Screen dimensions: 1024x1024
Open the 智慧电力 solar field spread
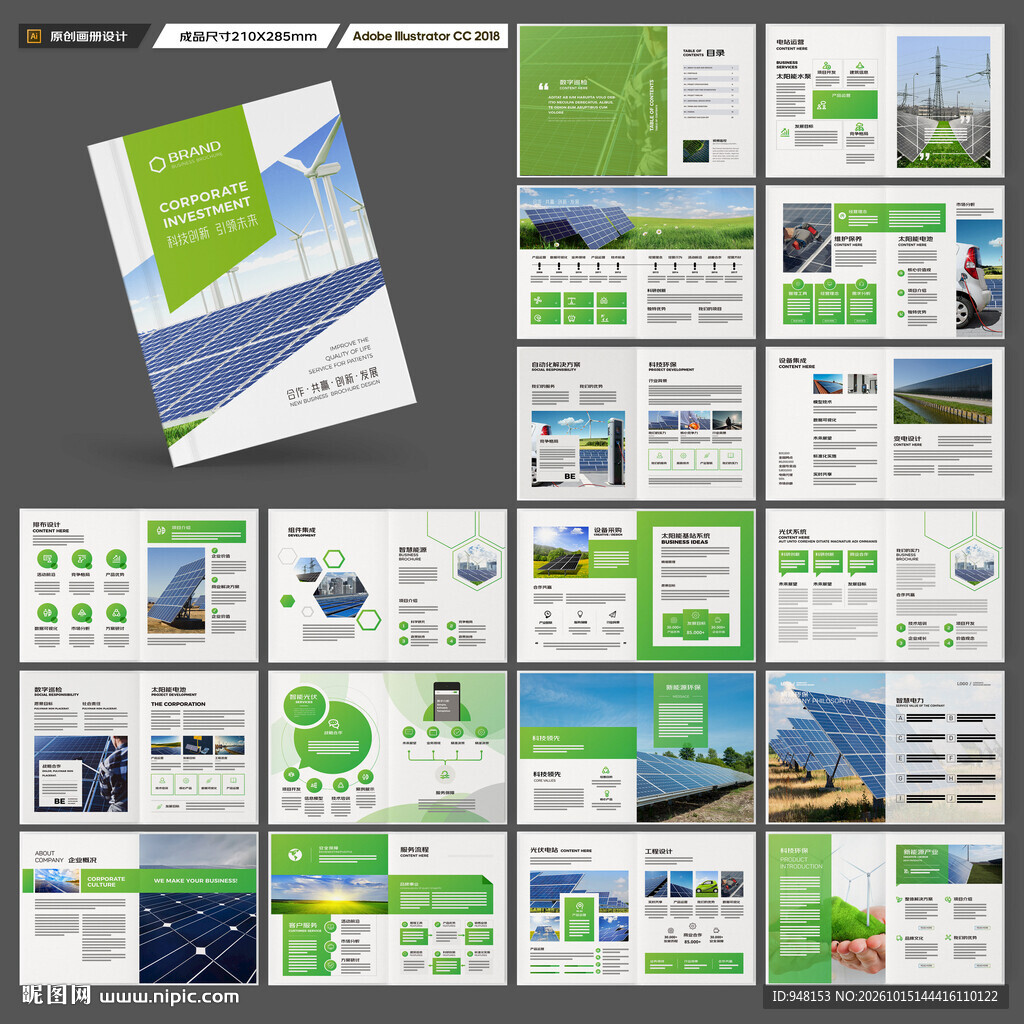coord(885,747)
